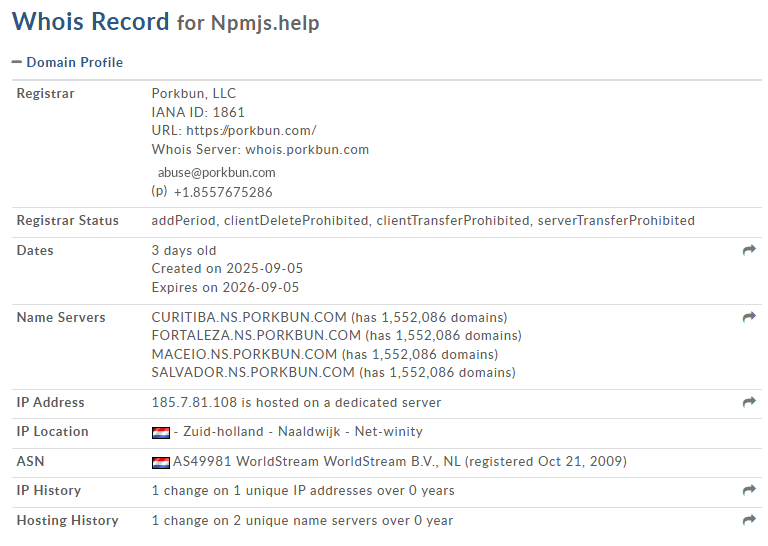This screenshot has width=768, height=546.
Task: Click the arrow icon in Dates row
Action: [x=749, y=251]
